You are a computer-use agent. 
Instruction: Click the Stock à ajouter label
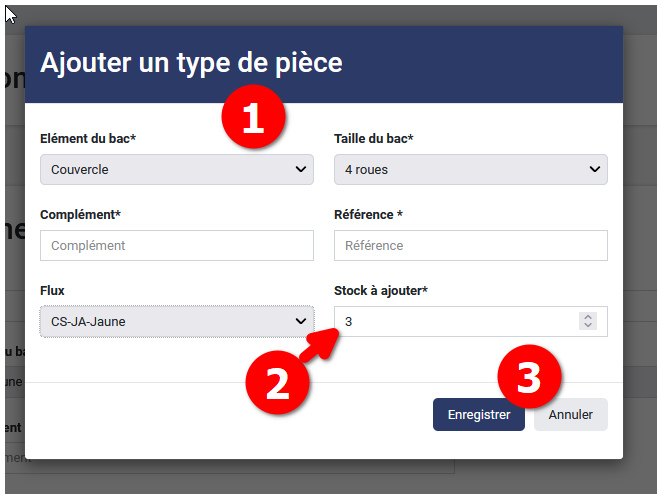coord(381,291)
